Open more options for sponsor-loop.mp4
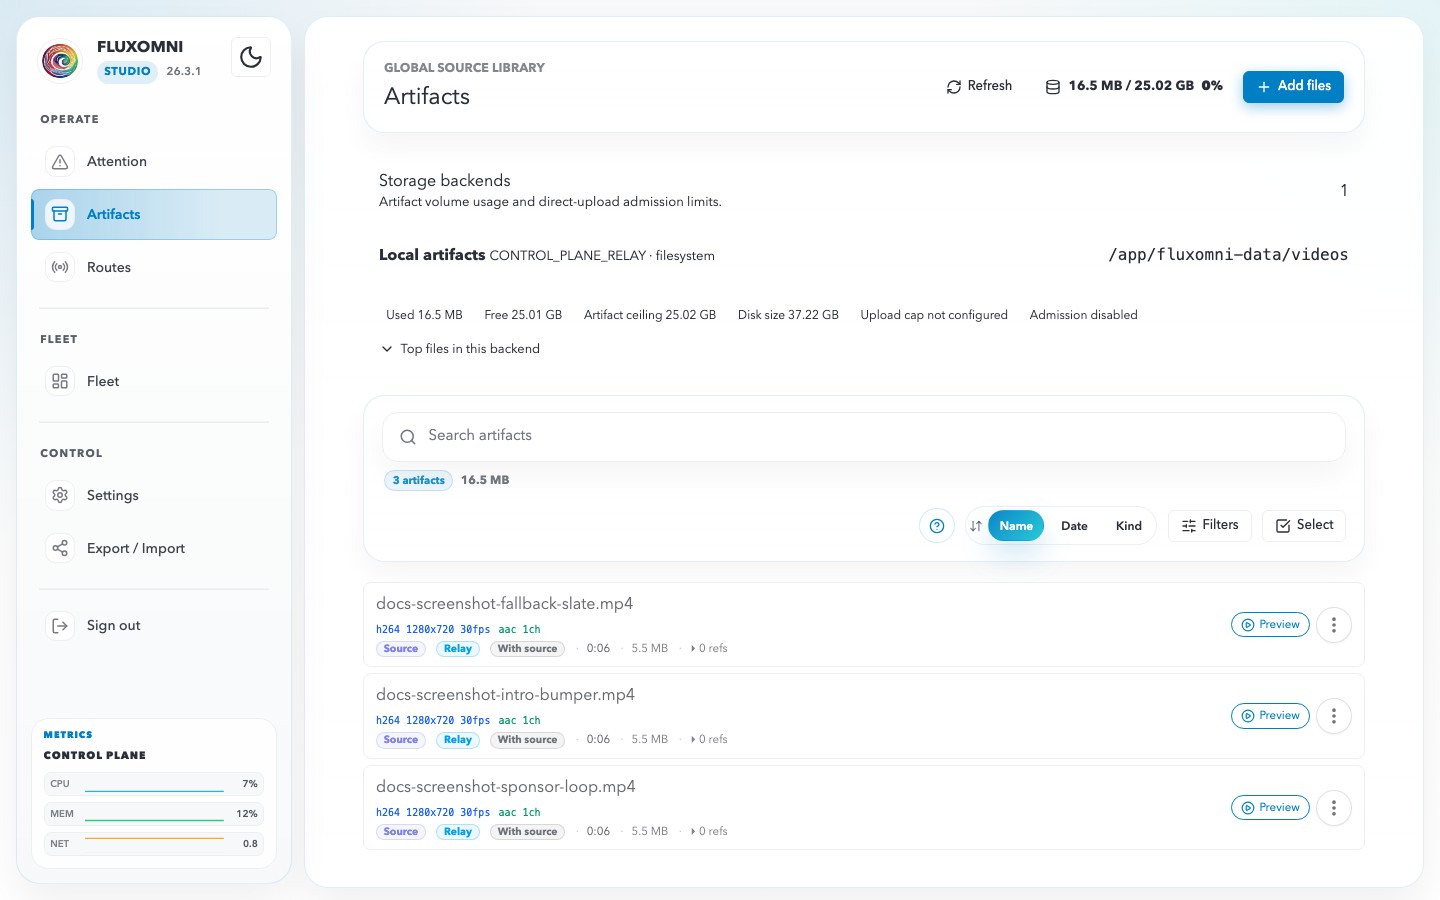 point(1334,808)
